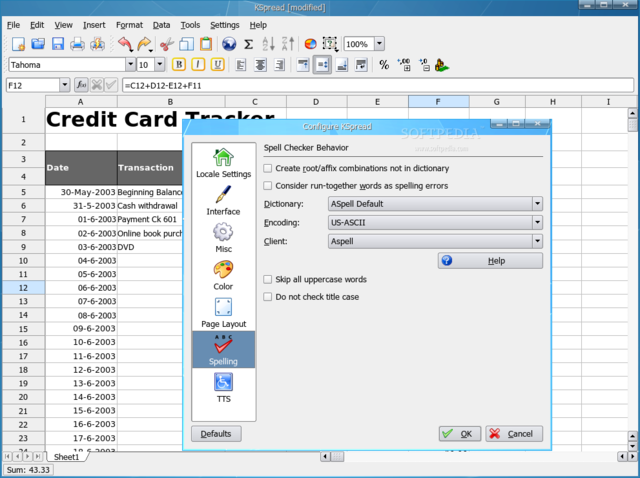Viewport: 640px width, 478px height.
Task: Decrease decimal precision icon
Action: [x=424, y=64]
